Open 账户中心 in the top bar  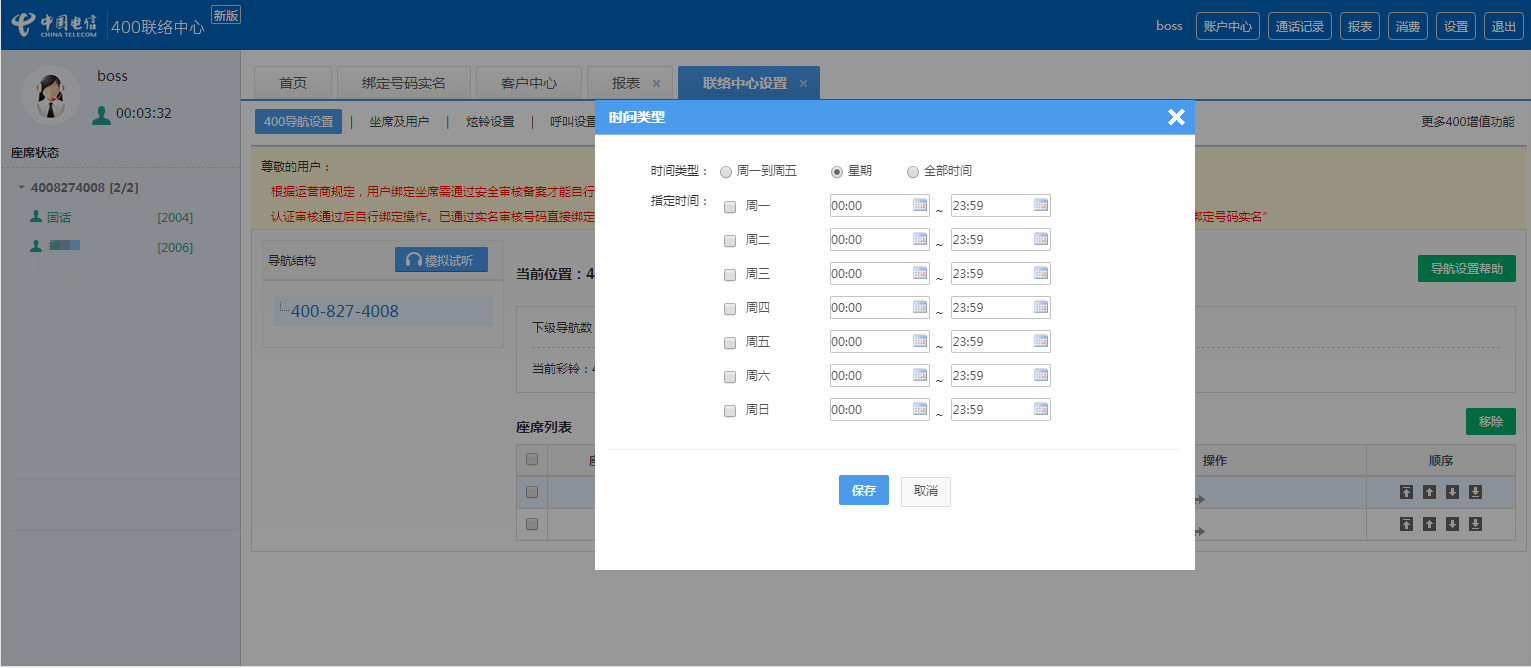[1227, 26]
